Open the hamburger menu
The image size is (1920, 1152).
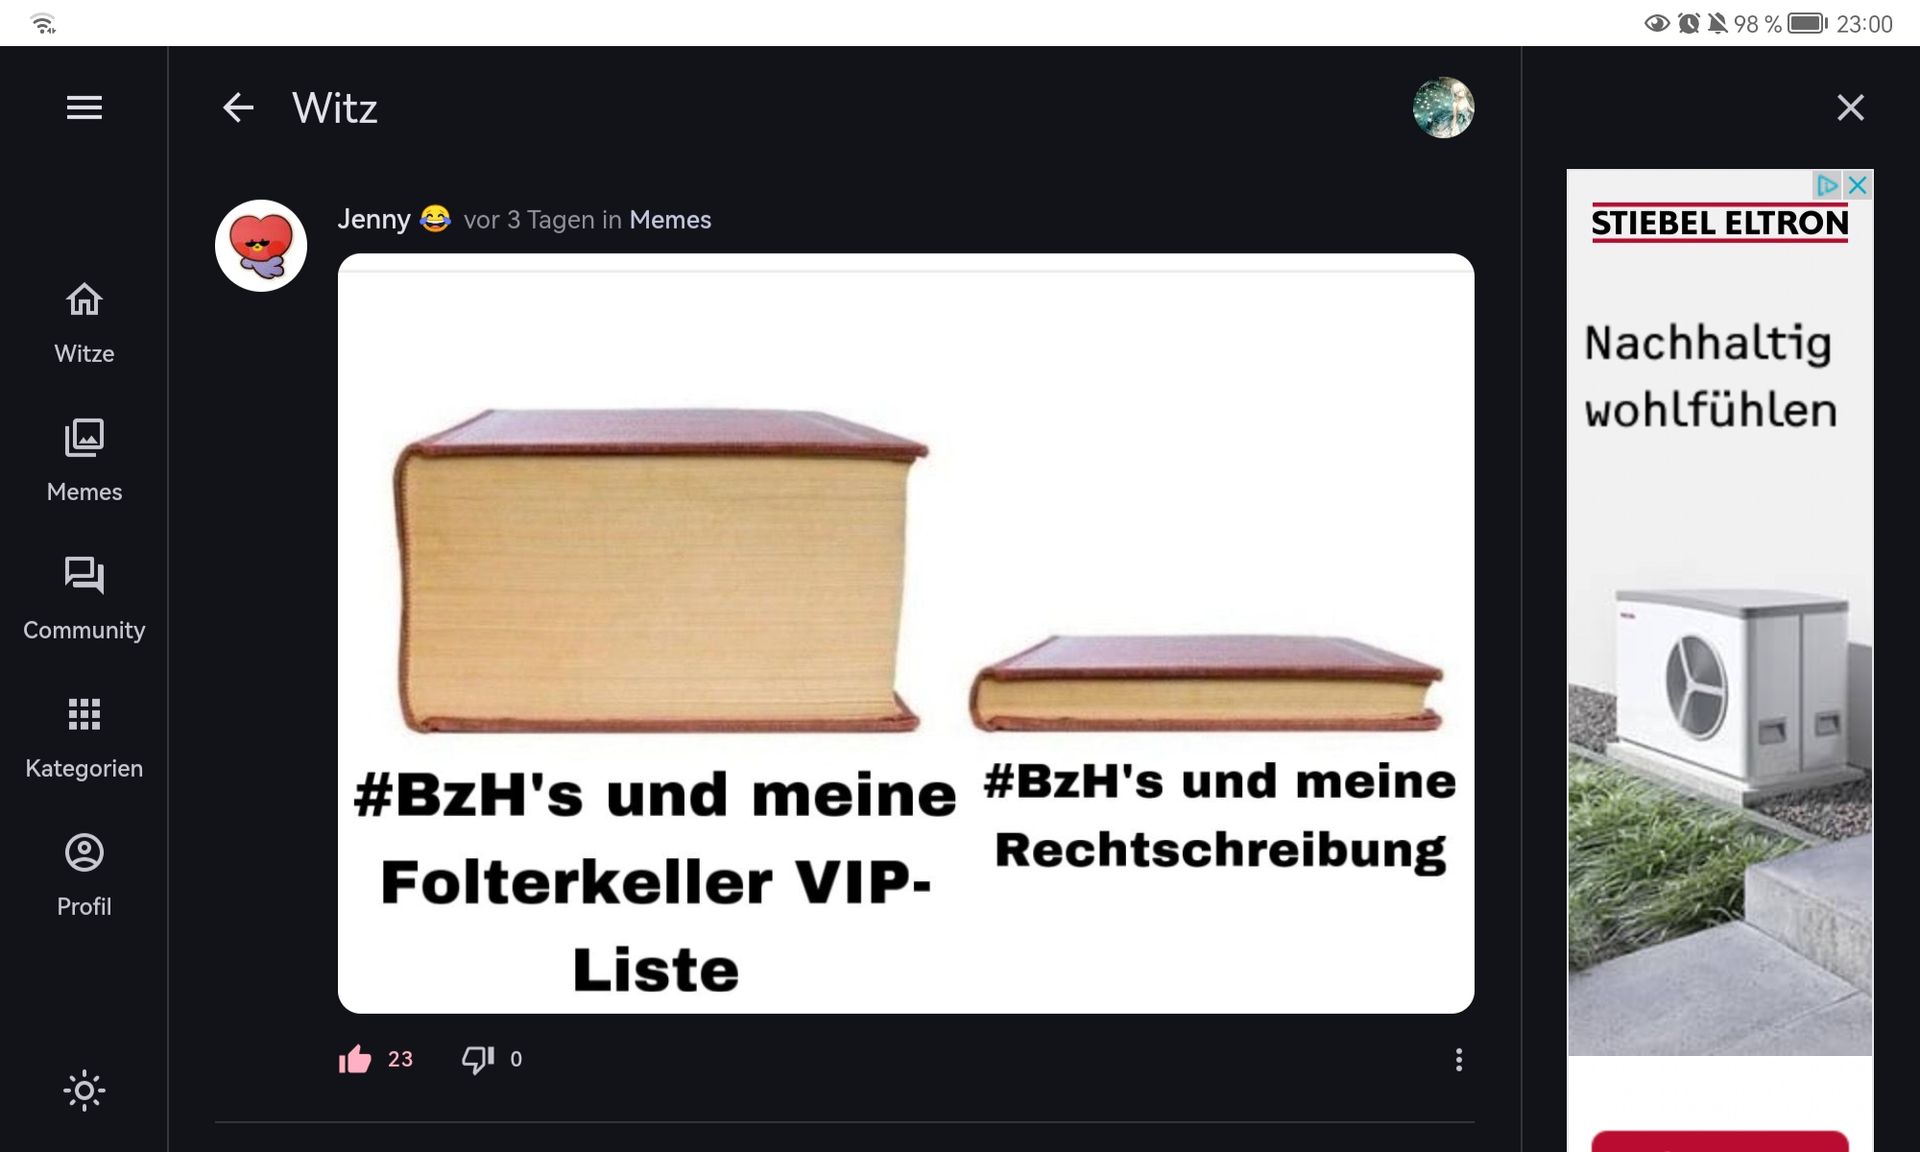(84, 107)
